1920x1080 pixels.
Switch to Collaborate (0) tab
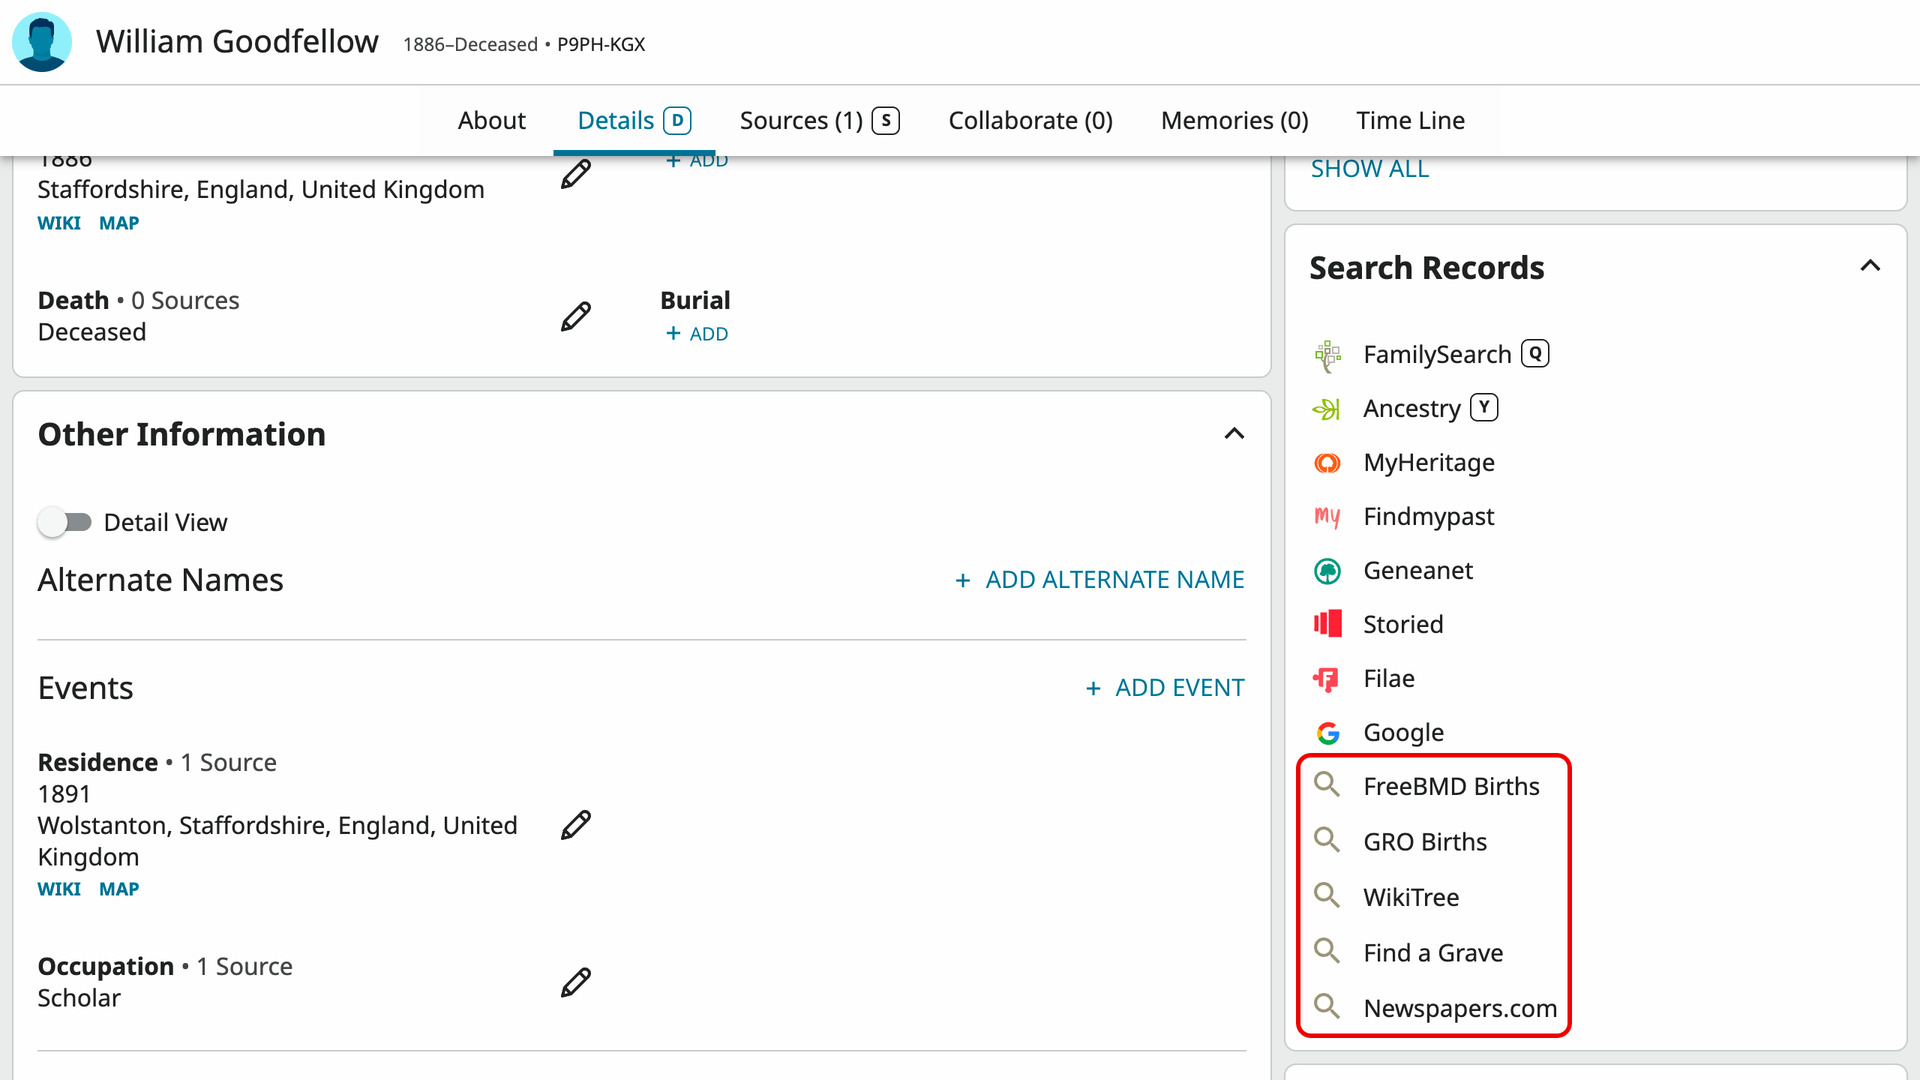[x=1030, y=121]
